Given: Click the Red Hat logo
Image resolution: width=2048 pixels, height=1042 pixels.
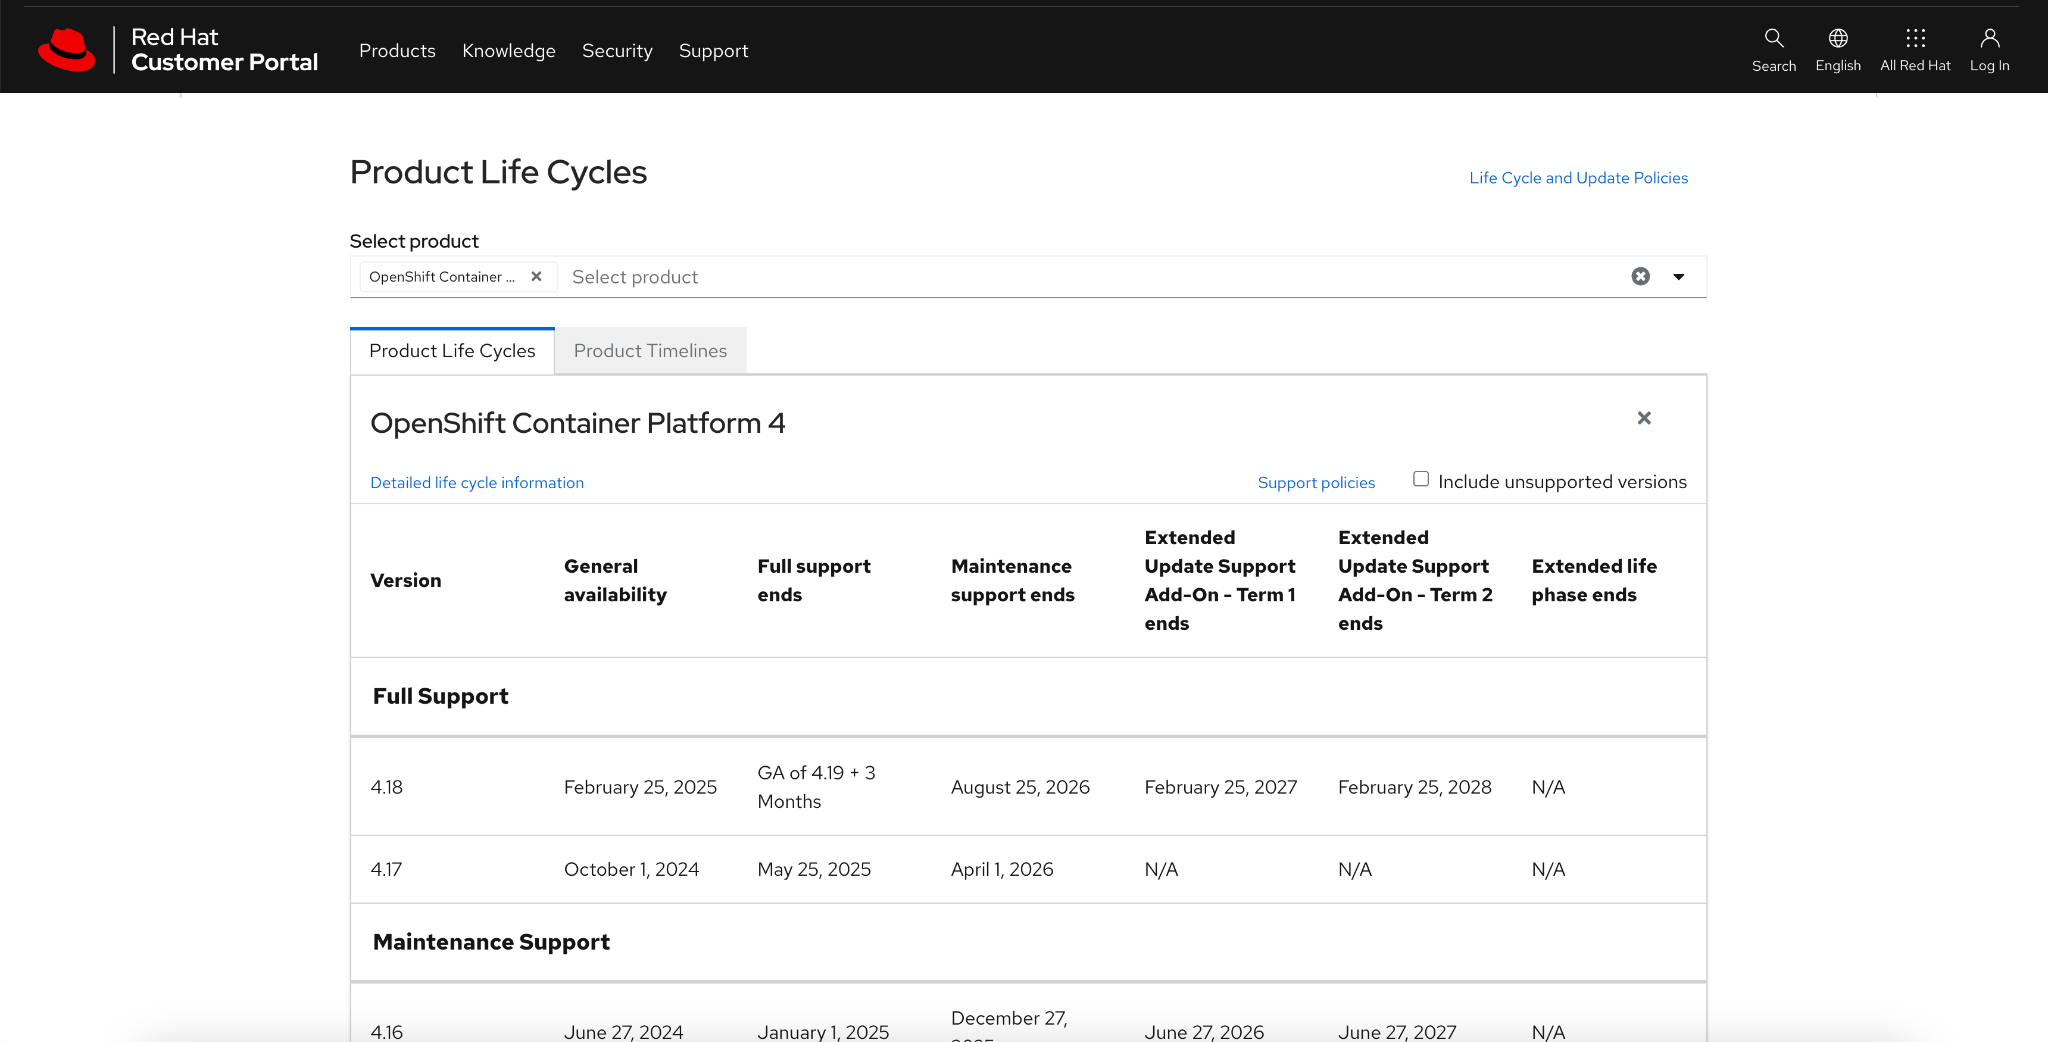Looking at the screenshot, I should [x=67, y=48].
